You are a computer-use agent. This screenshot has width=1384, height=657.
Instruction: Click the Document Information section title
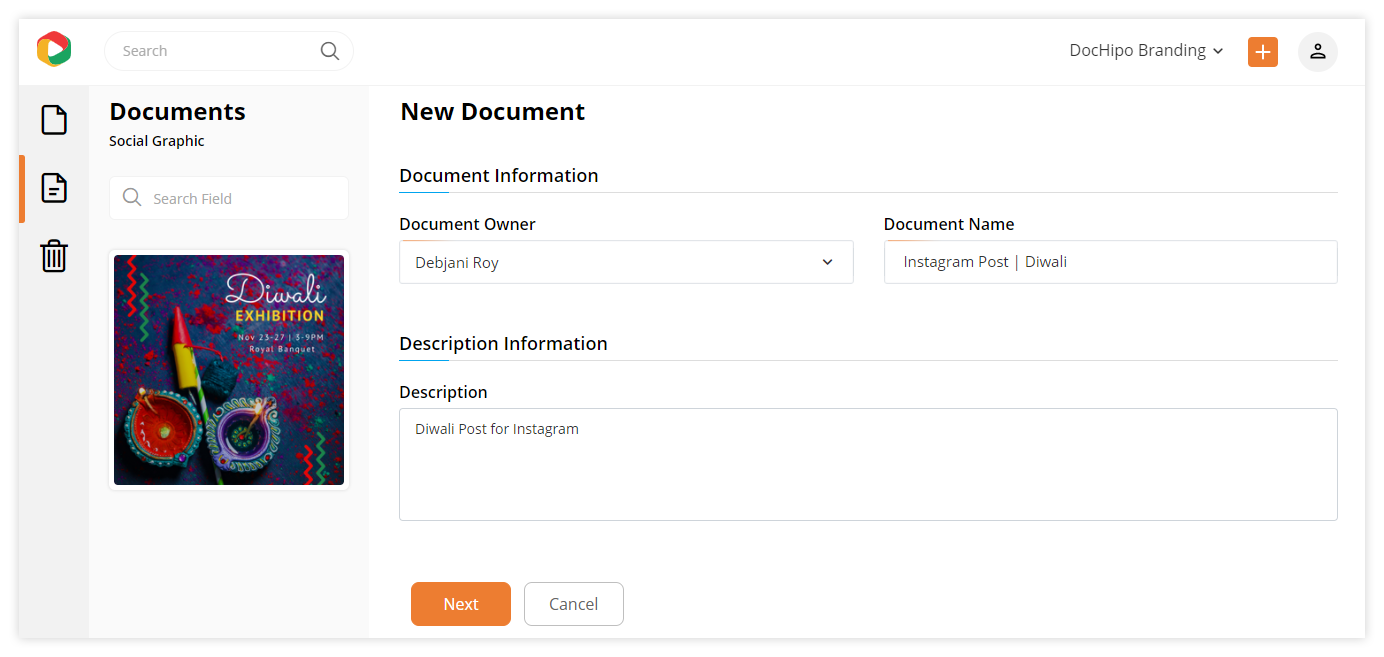point(499,176)
